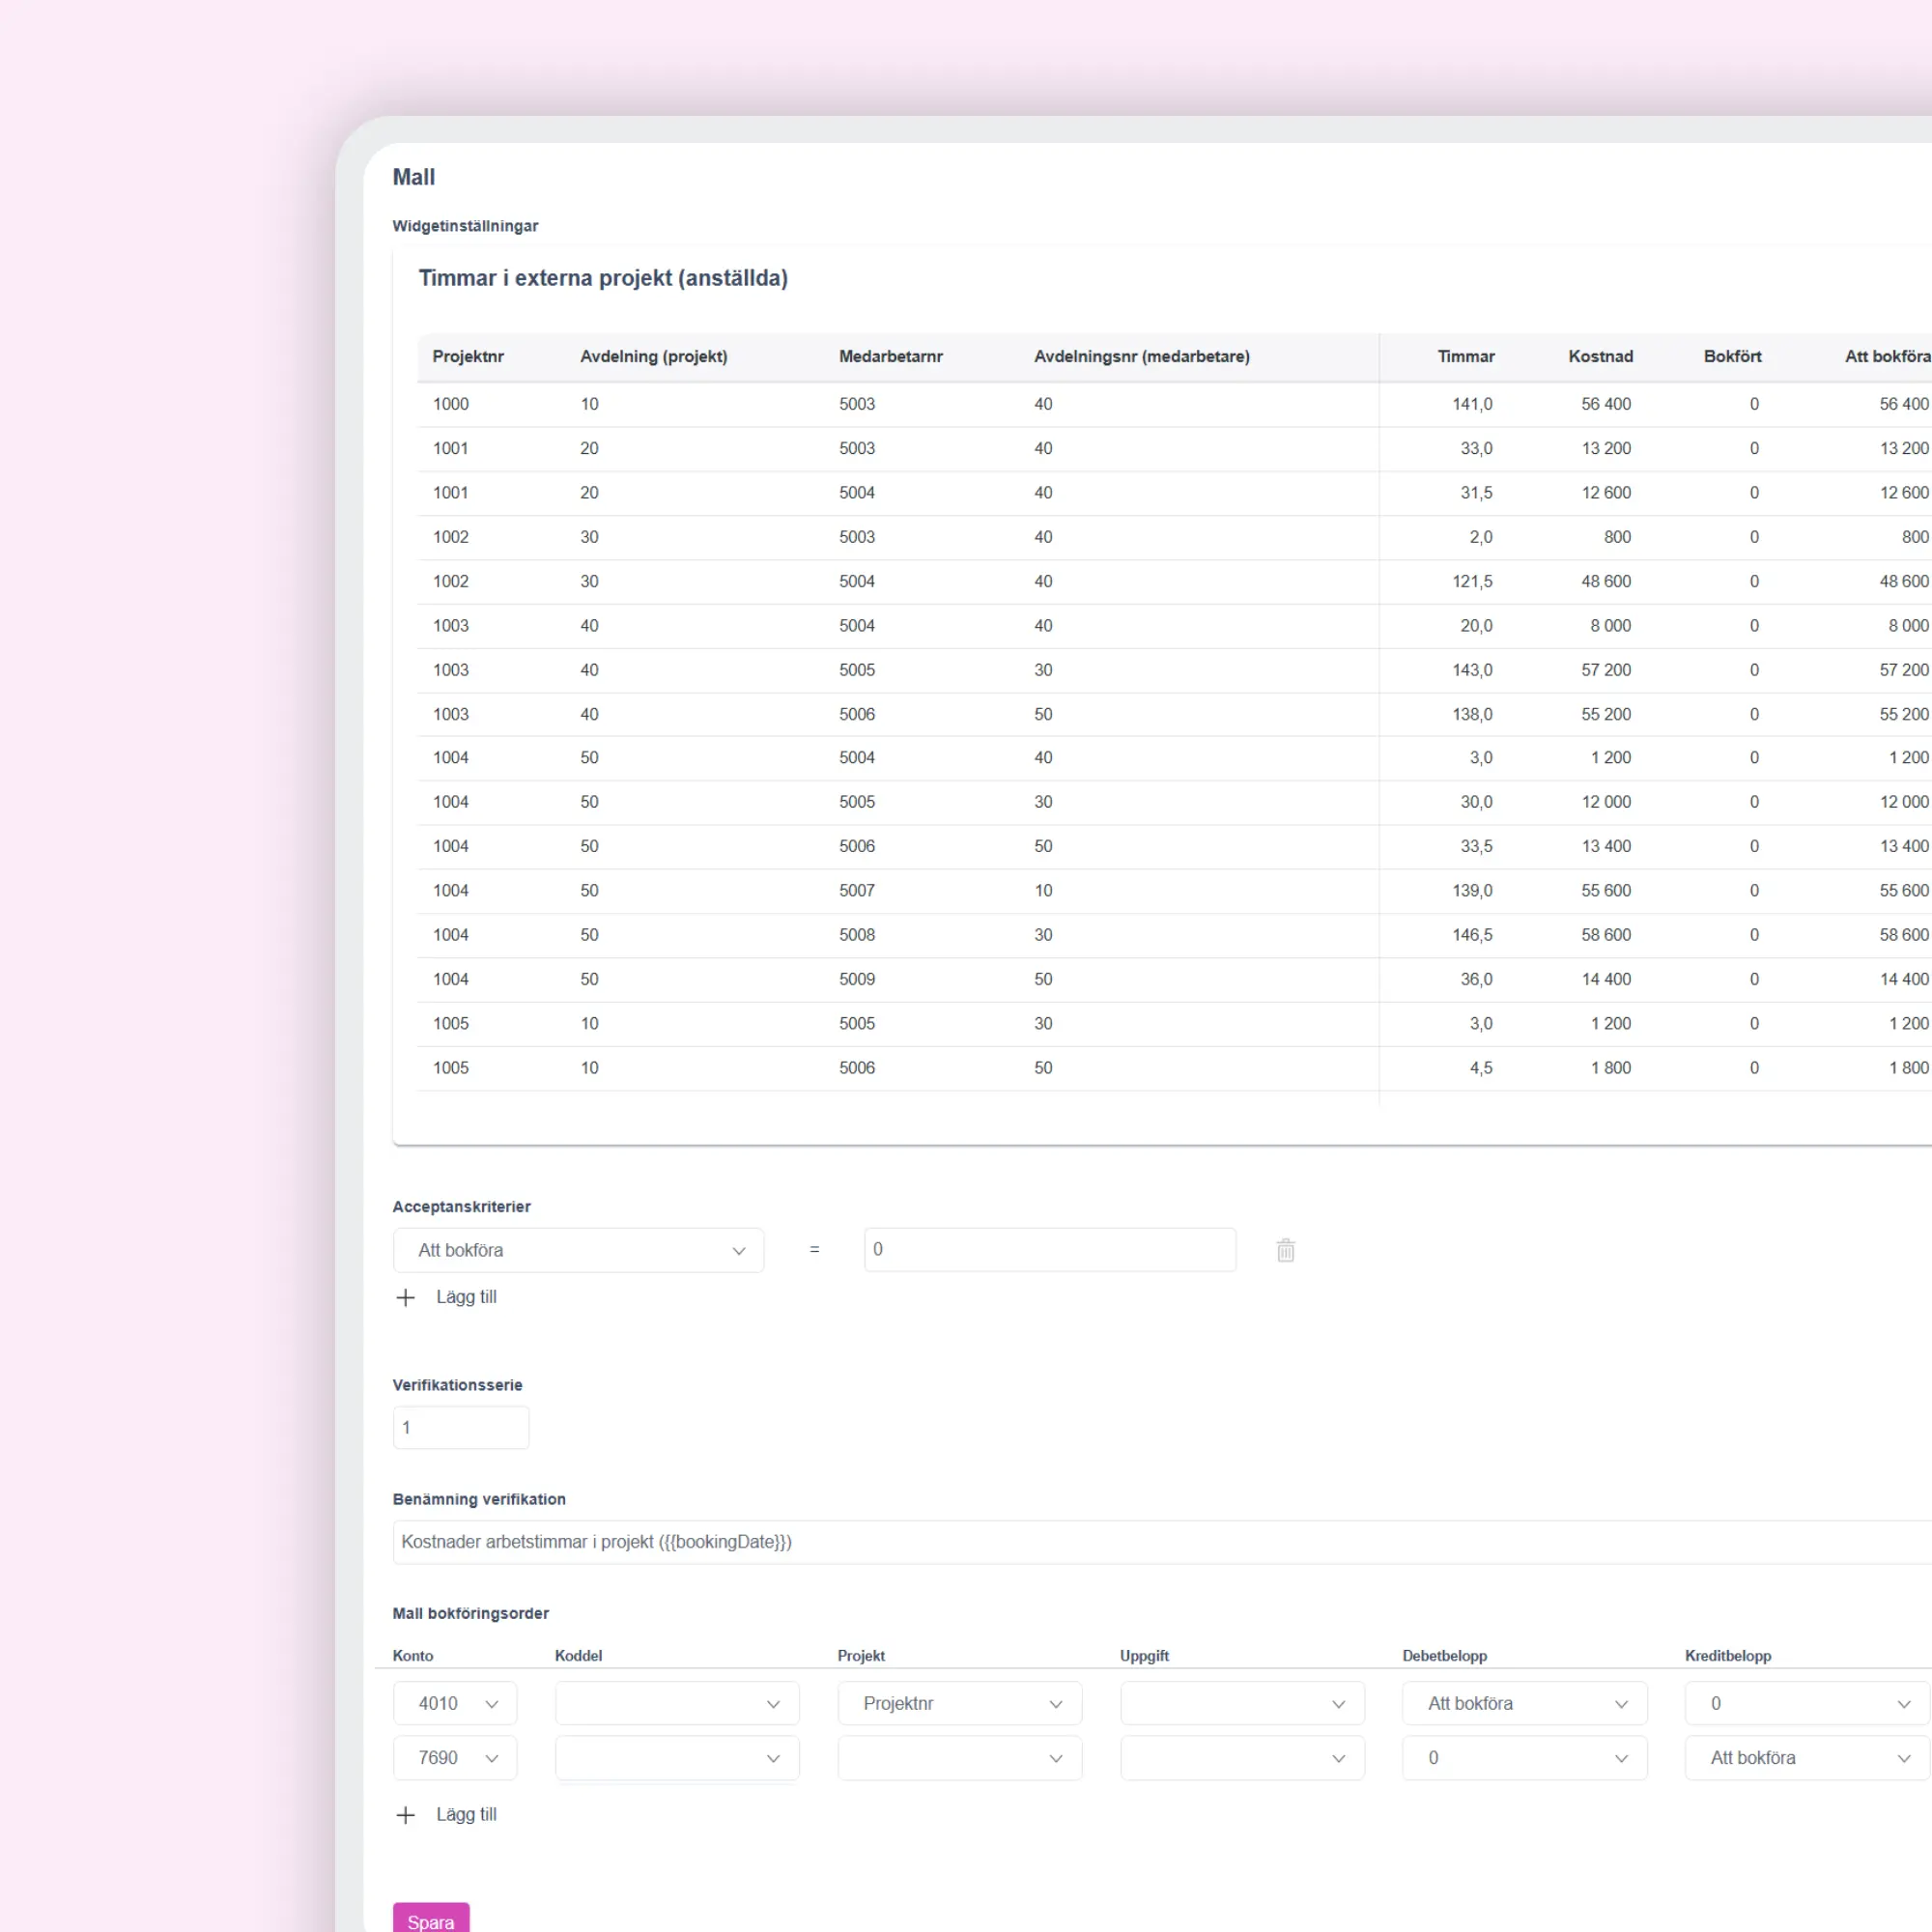Screen dimensions: 1932x1932
Task: Open the Konto 7690 dropdown
Action: tap(455, 1758)
